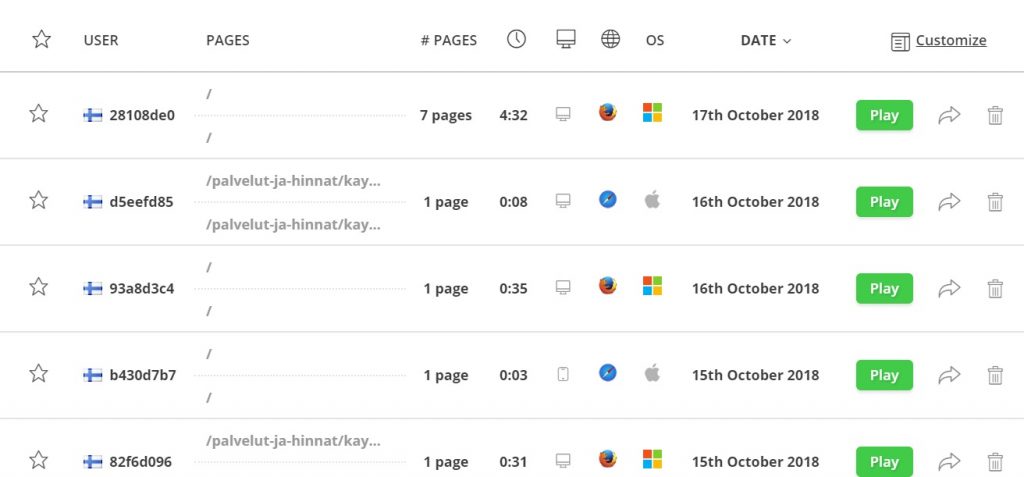Play the recording for user 93a8d3c4

coord(884,289)
